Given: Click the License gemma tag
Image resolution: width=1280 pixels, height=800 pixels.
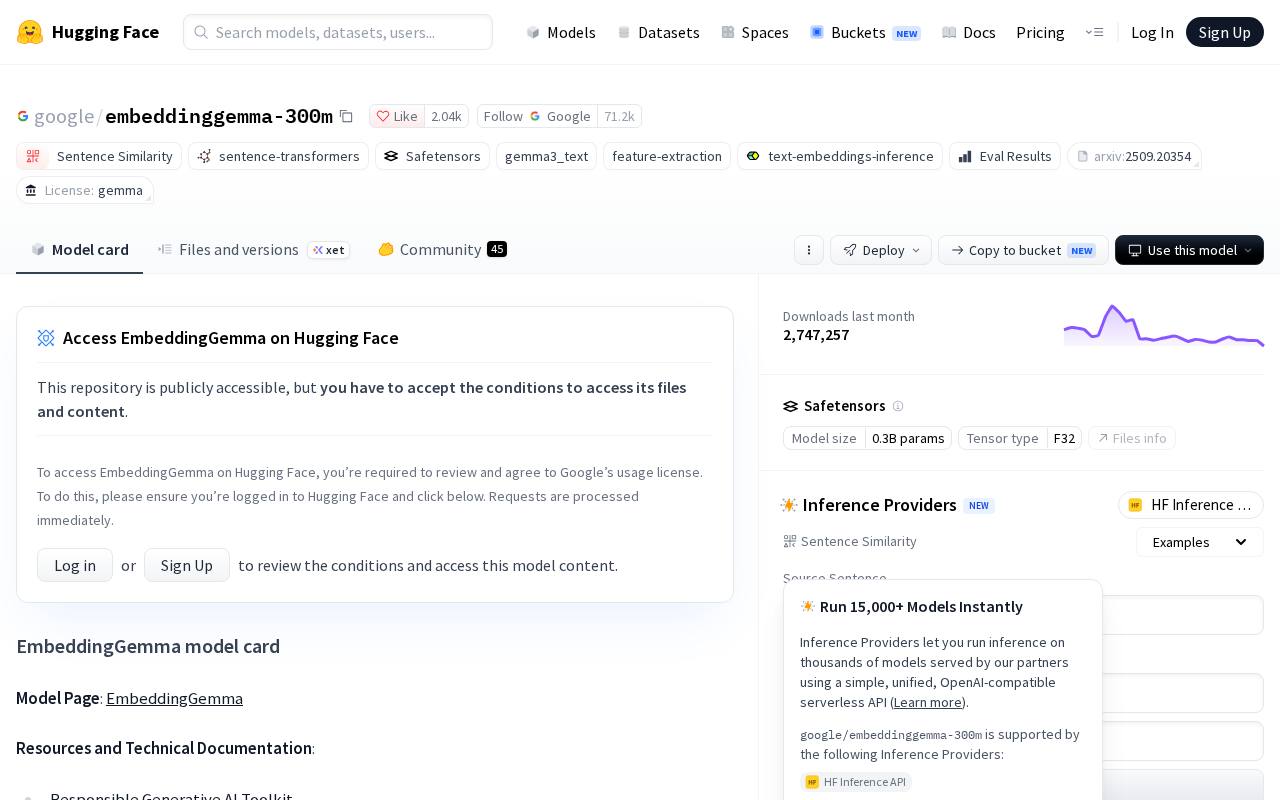Looking at the screenshot, I should tap(84, 190).
